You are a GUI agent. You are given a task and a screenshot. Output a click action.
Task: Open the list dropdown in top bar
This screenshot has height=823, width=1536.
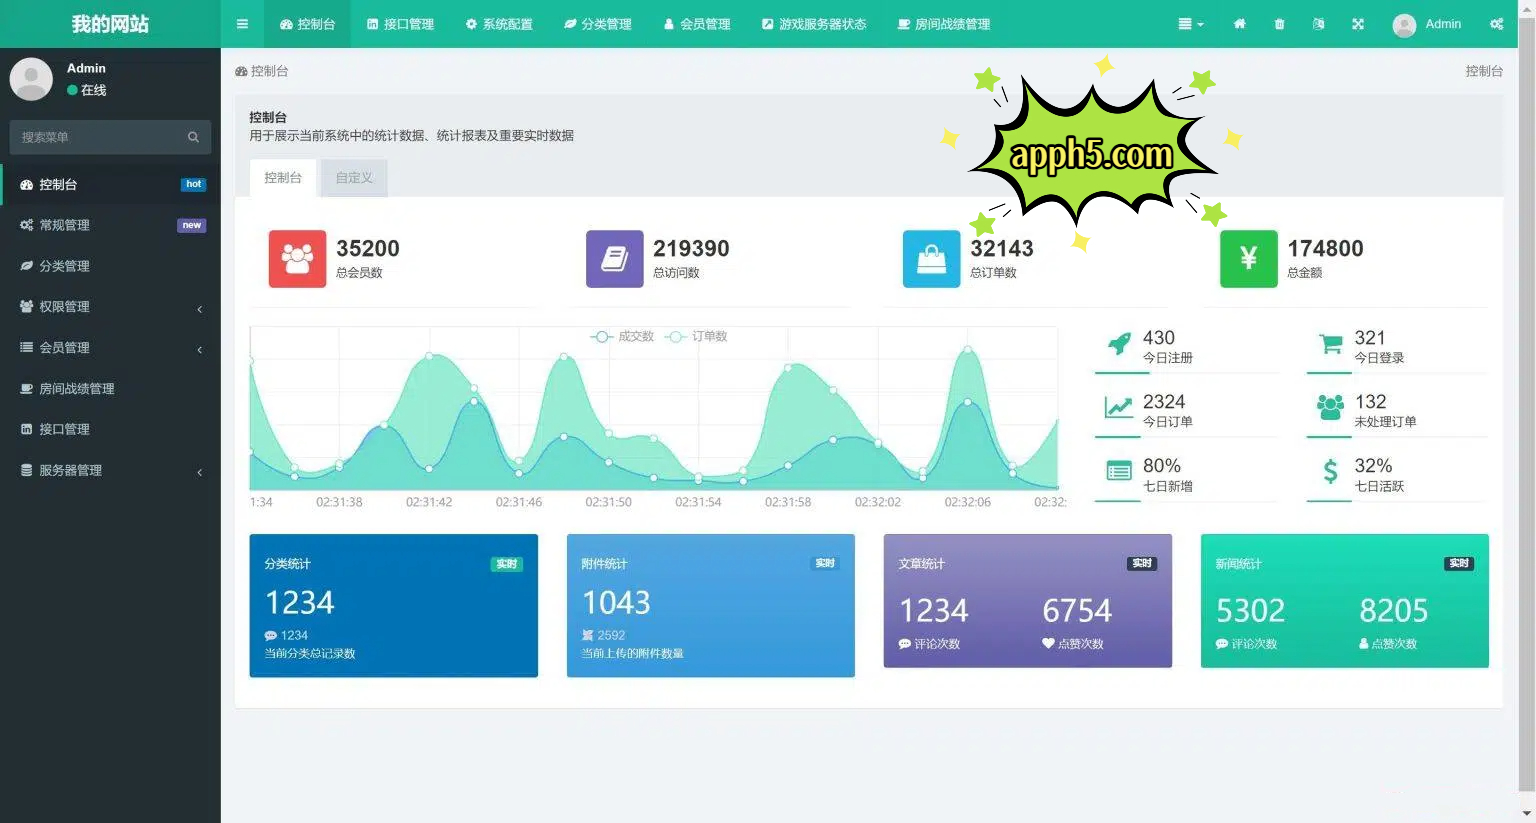(1190, 24)
